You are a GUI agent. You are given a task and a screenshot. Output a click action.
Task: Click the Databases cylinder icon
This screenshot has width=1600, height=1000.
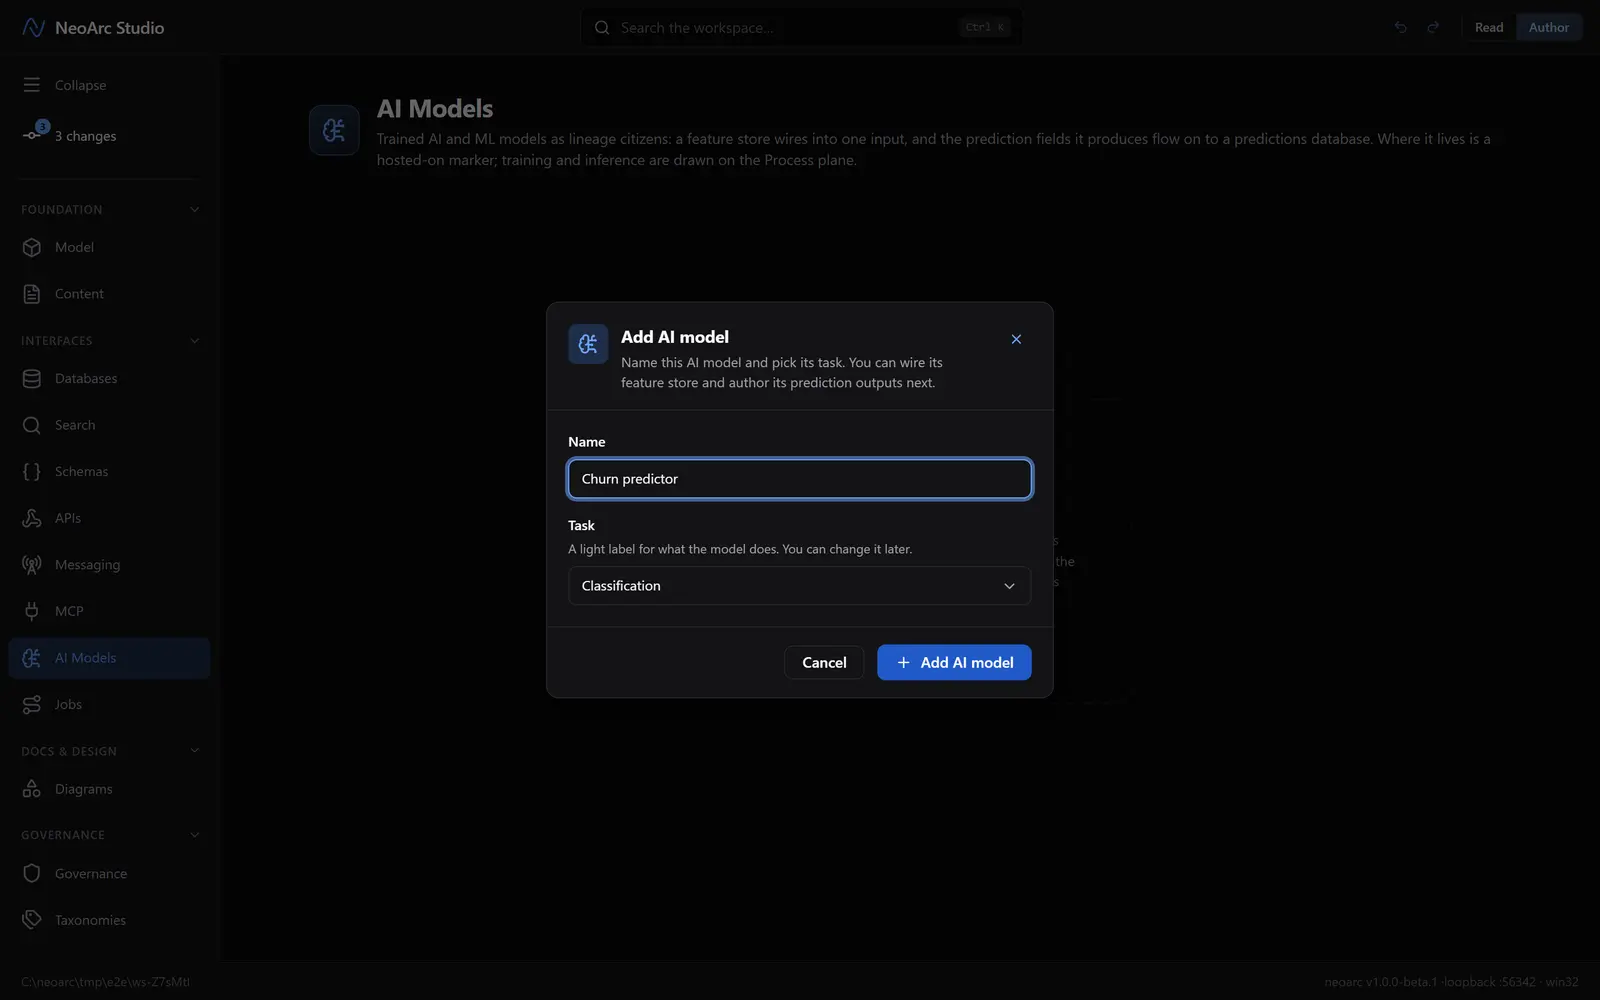(x=32, y=379)
